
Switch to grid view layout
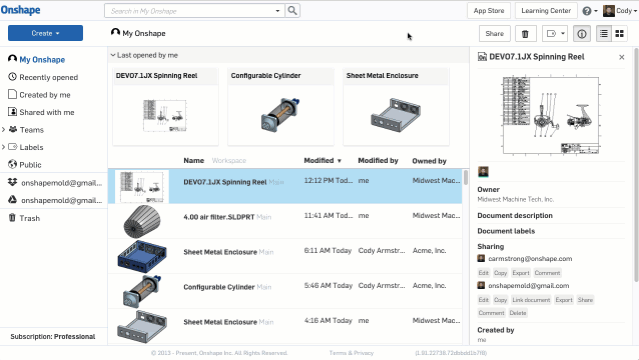(x=619, y=34)
